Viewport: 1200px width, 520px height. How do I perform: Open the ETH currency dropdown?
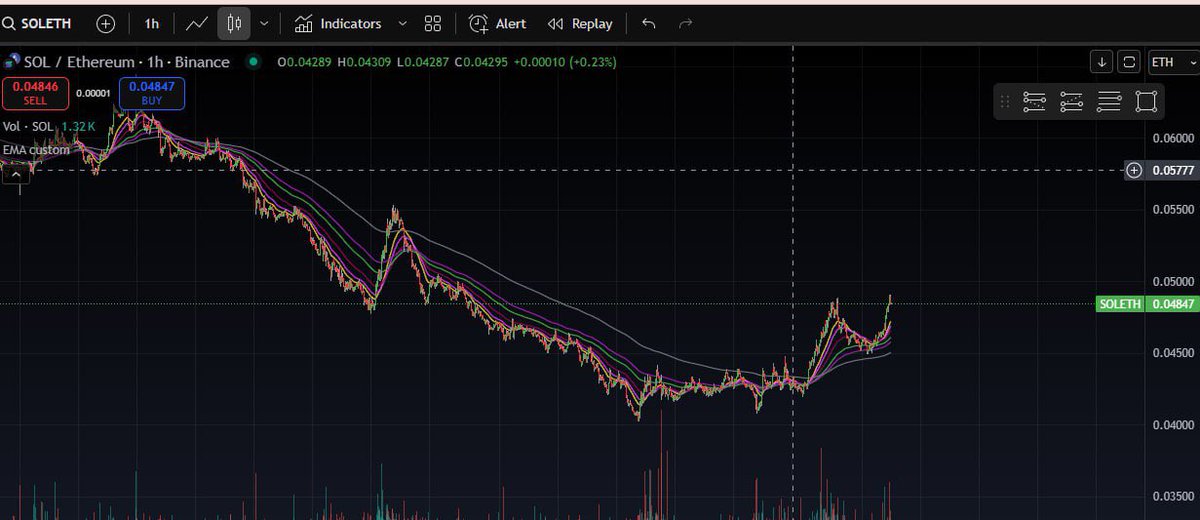[x=1172, y=62]
